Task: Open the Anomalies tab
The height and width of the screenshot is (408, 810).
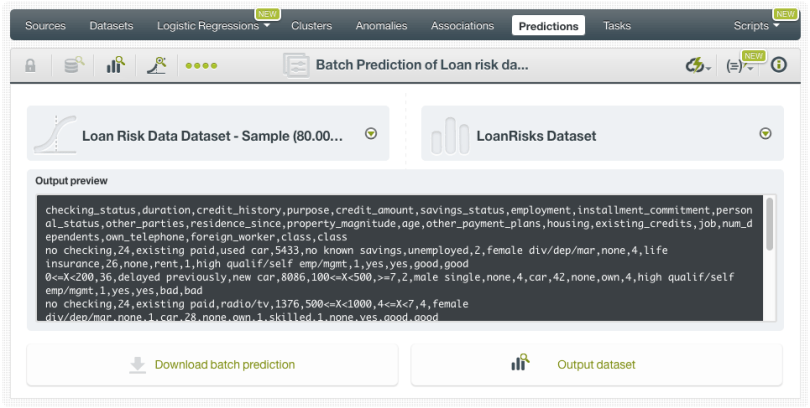Action: 381,25
